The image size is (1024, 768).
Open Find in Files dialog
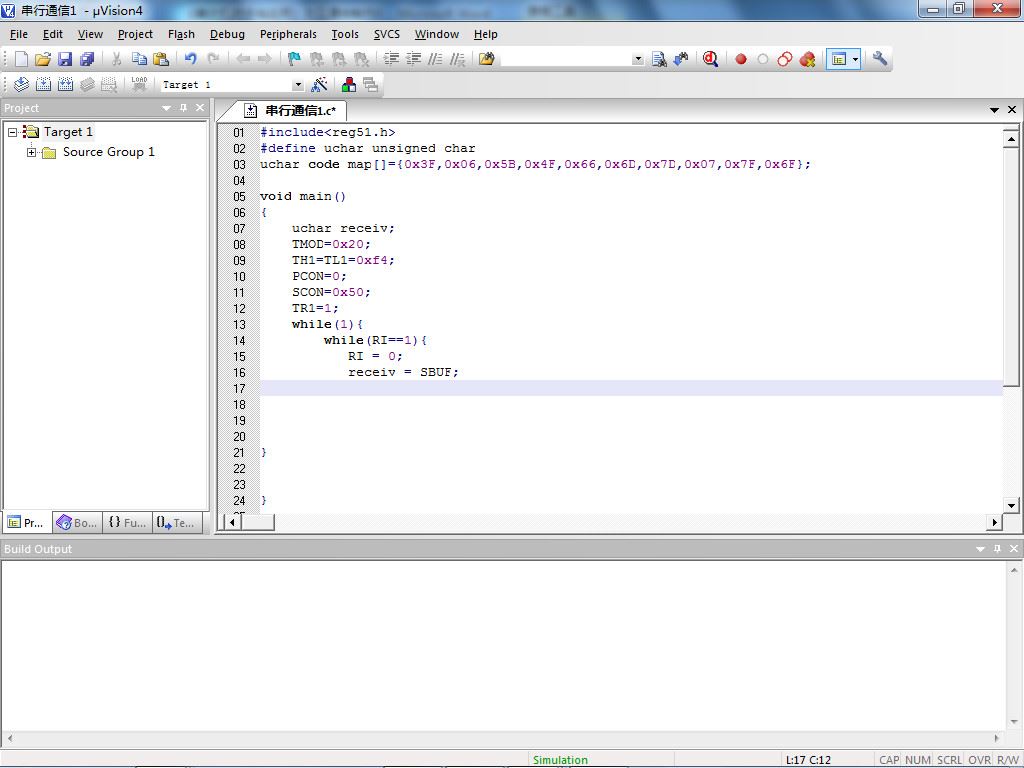point(487,59)
